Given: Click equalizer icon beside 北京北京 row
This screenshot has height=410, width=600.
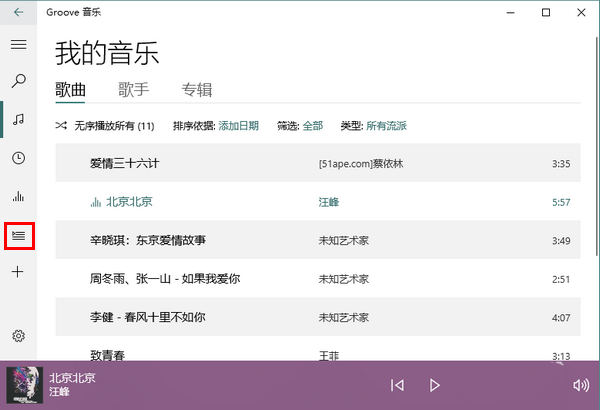Looking at the screenshot, I should (x=96, y=202).
